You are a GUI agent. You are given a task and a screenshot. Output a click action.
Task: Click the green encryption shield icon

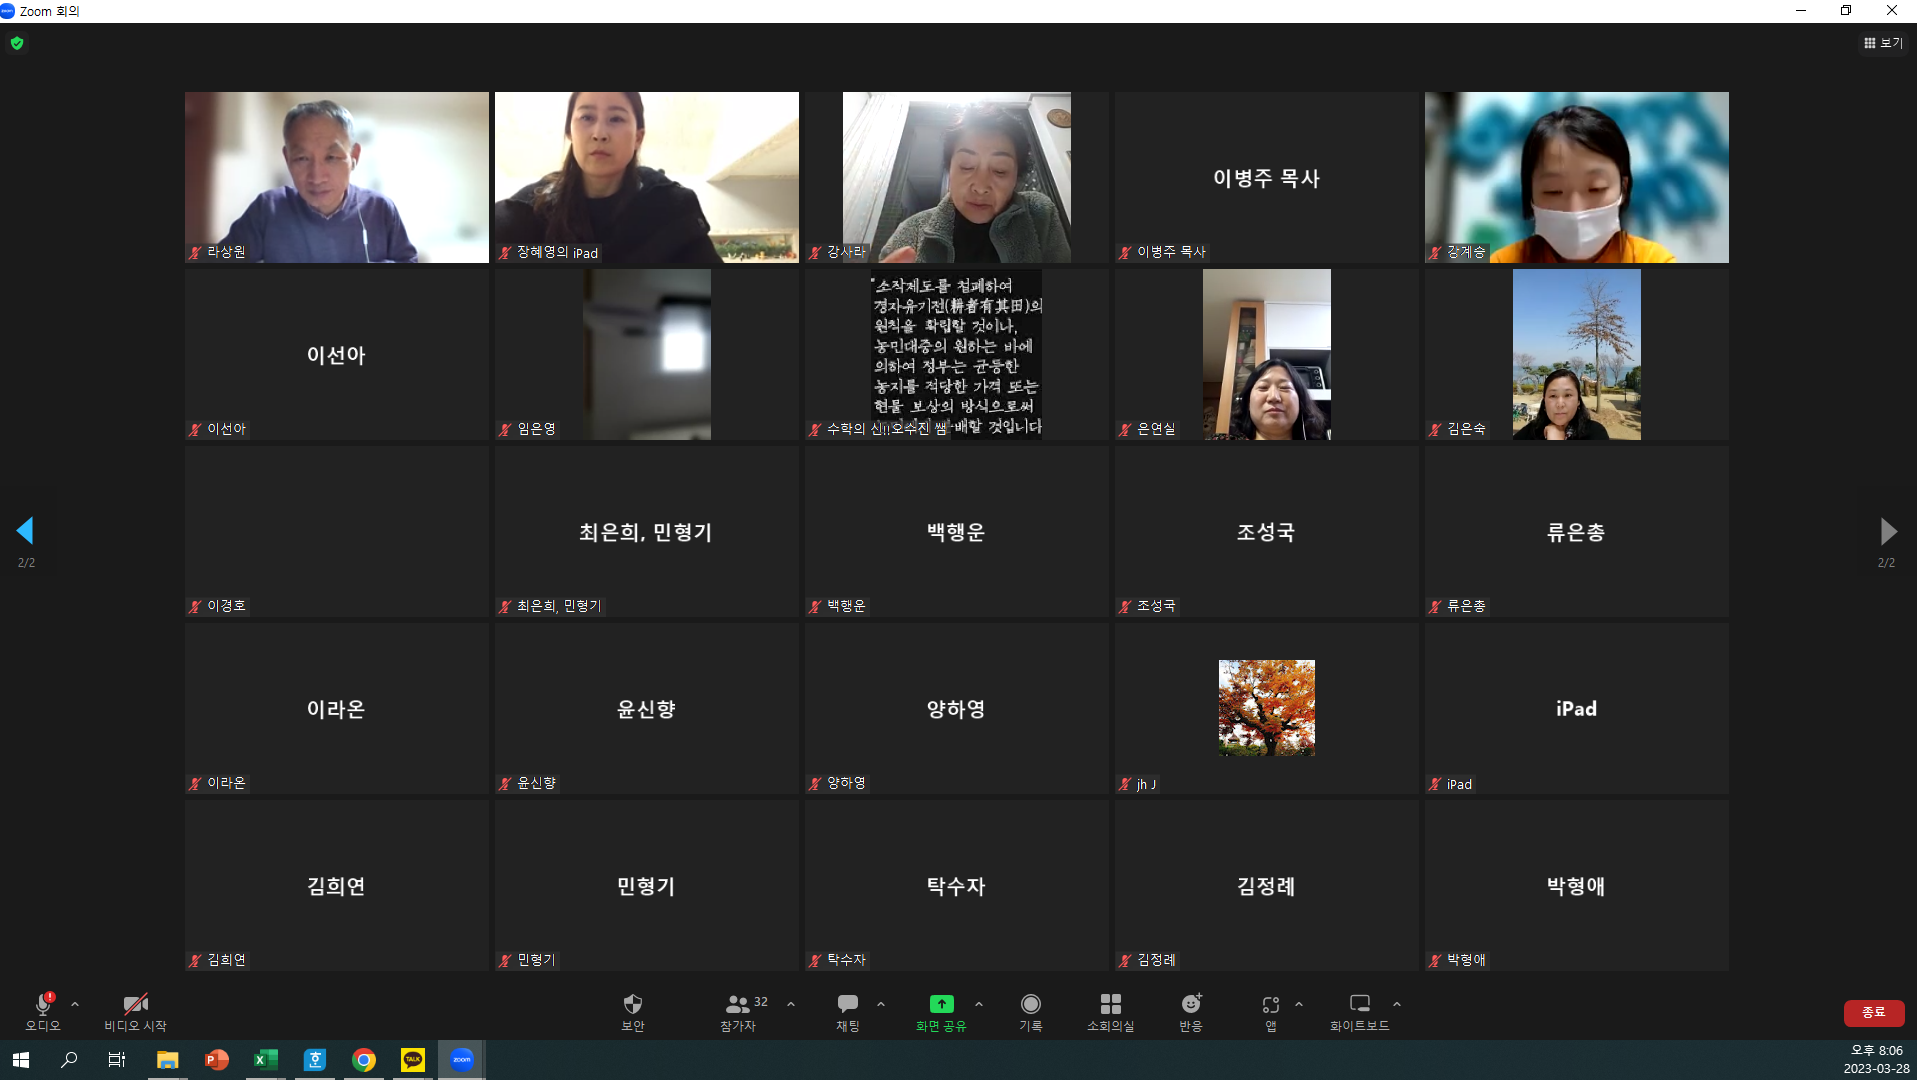tap(17, 43)
